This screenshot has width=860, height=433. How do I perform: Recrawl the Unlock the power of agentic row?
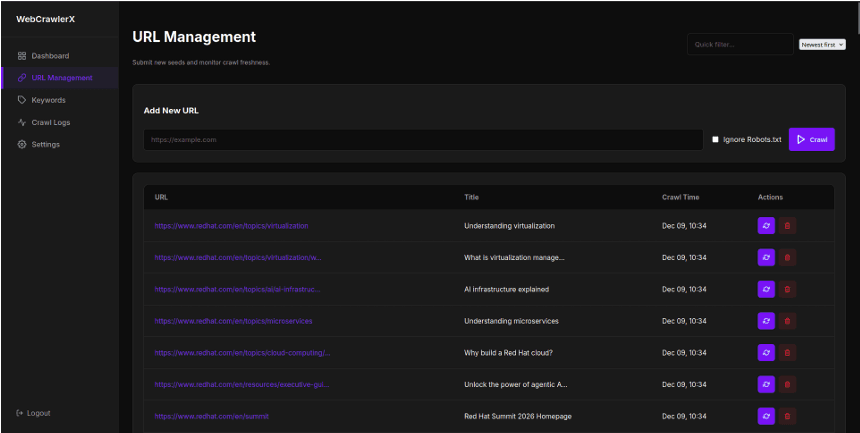(766, 384)
